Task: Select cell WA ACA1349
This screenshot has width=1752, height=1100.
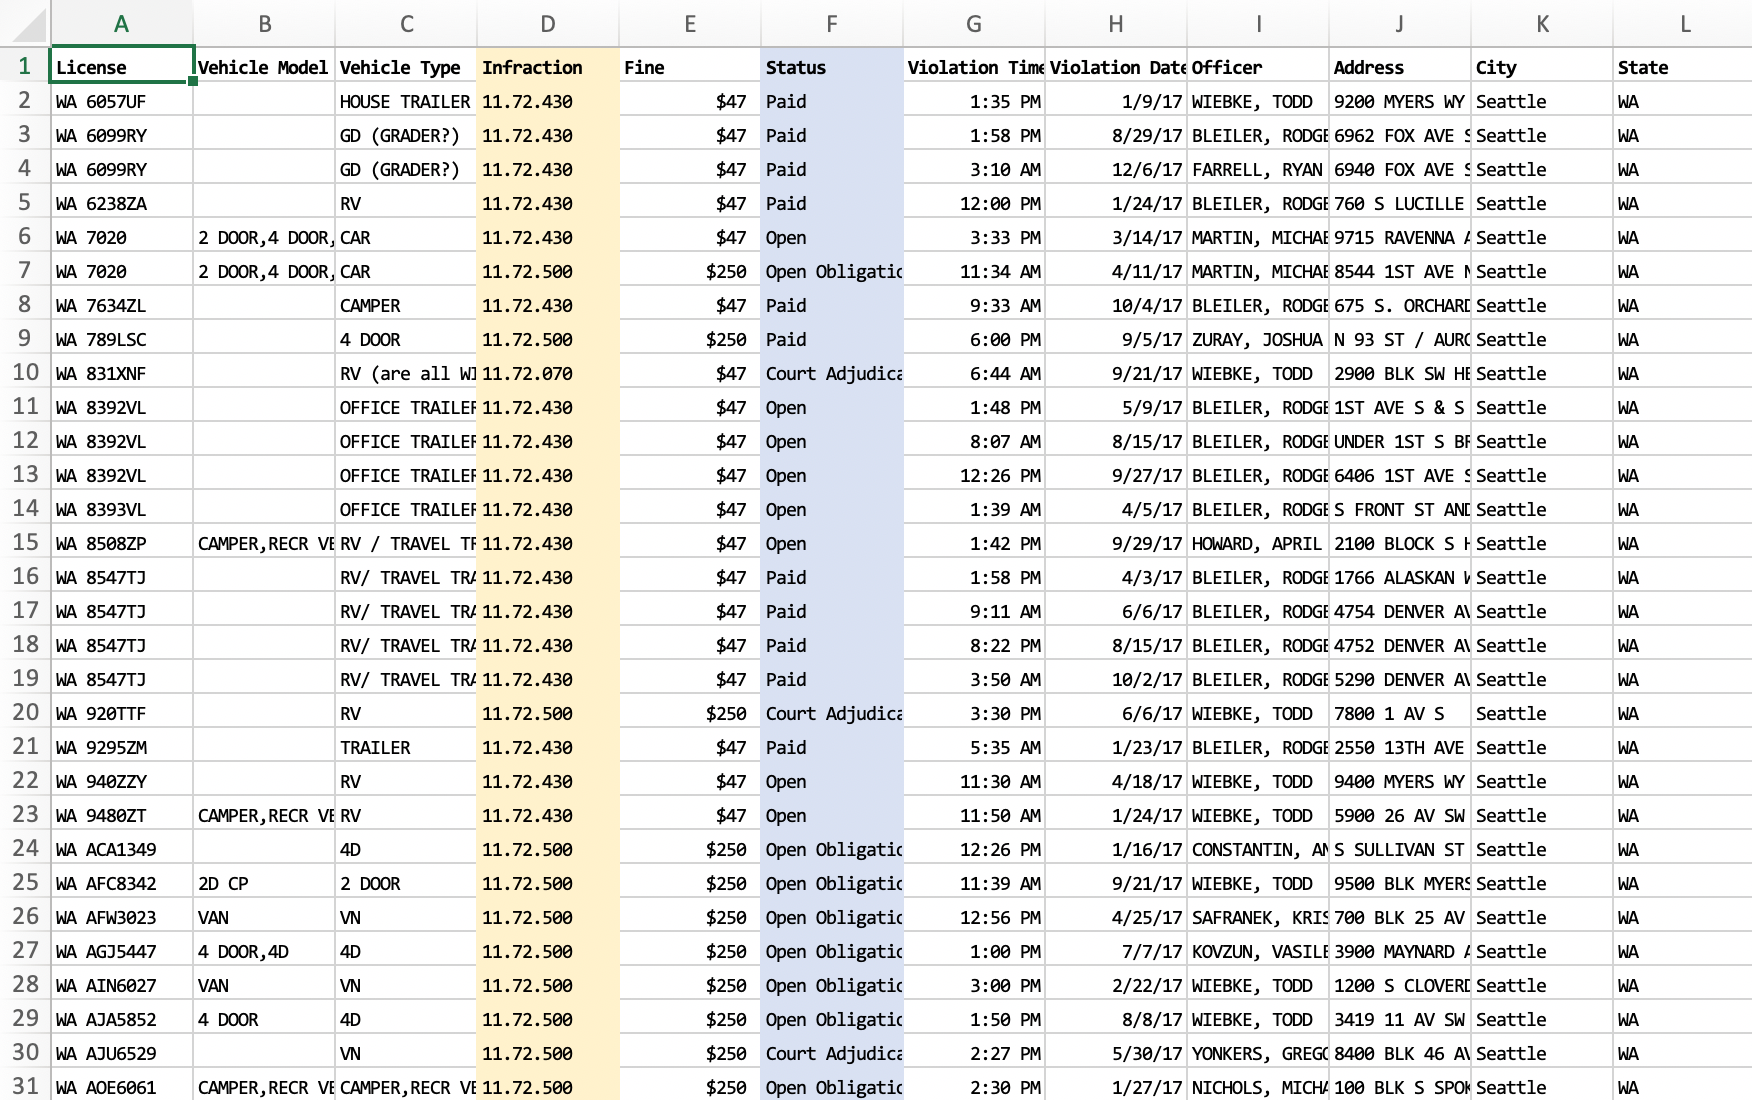Action: coord(121,849)
